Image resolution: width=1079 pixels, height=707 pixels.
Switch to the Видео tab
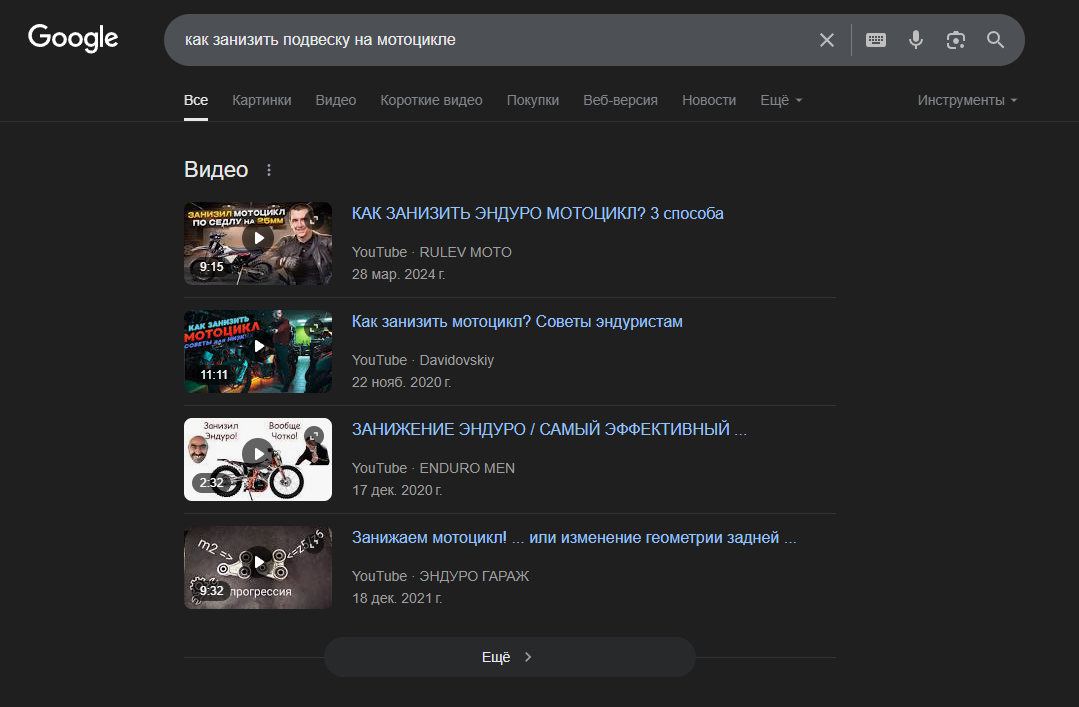[336, 101]
